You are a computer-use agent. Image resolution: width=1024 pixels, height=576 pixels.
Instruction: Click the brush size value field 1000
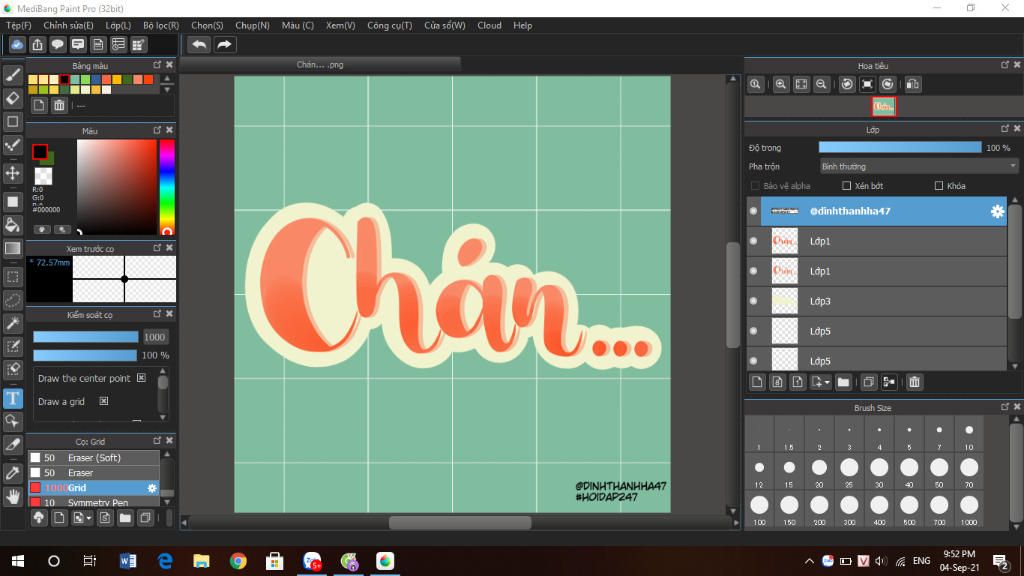[x=155, y=337]
